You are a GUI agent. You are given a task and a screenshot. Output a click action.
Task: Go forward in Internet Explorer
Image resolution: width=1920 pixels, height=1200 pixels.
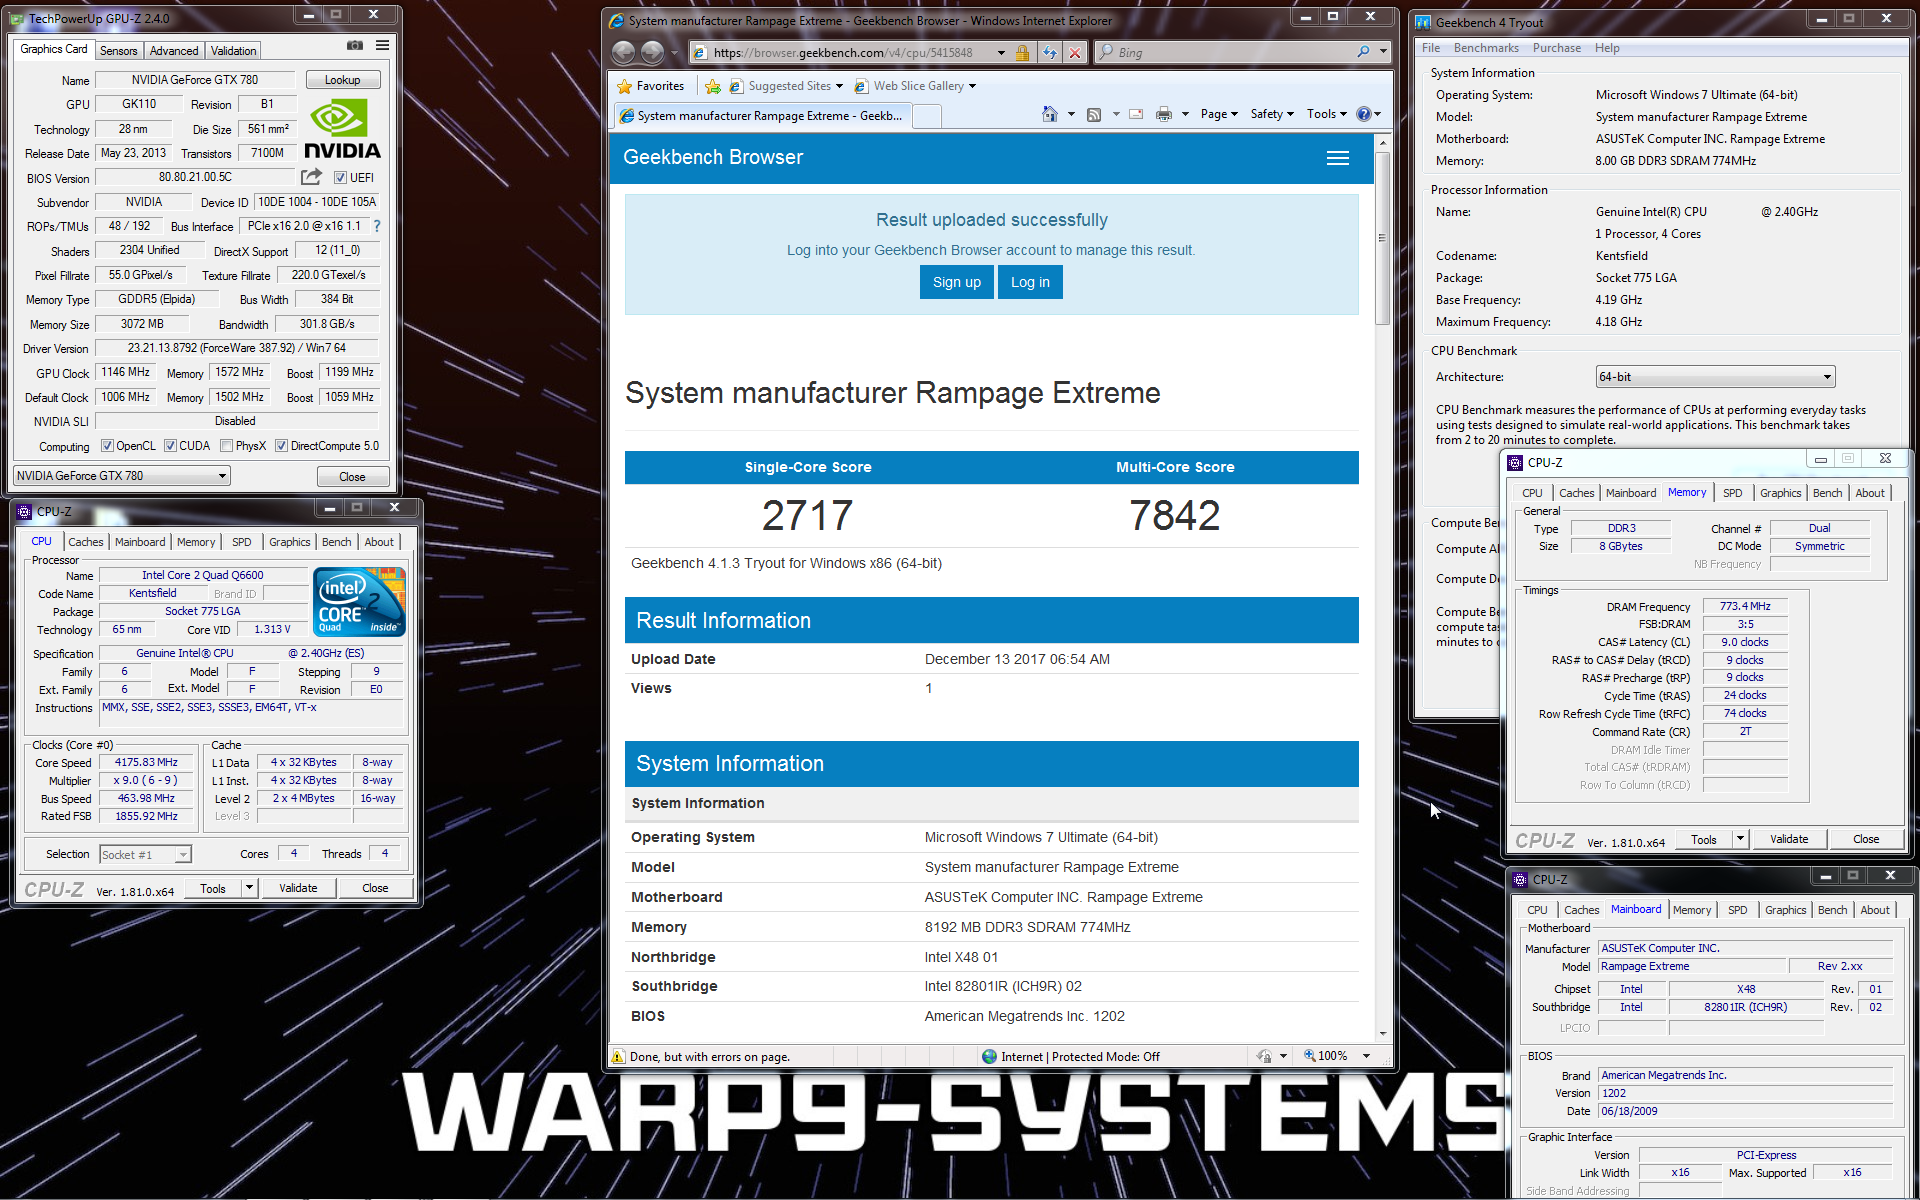652,52
